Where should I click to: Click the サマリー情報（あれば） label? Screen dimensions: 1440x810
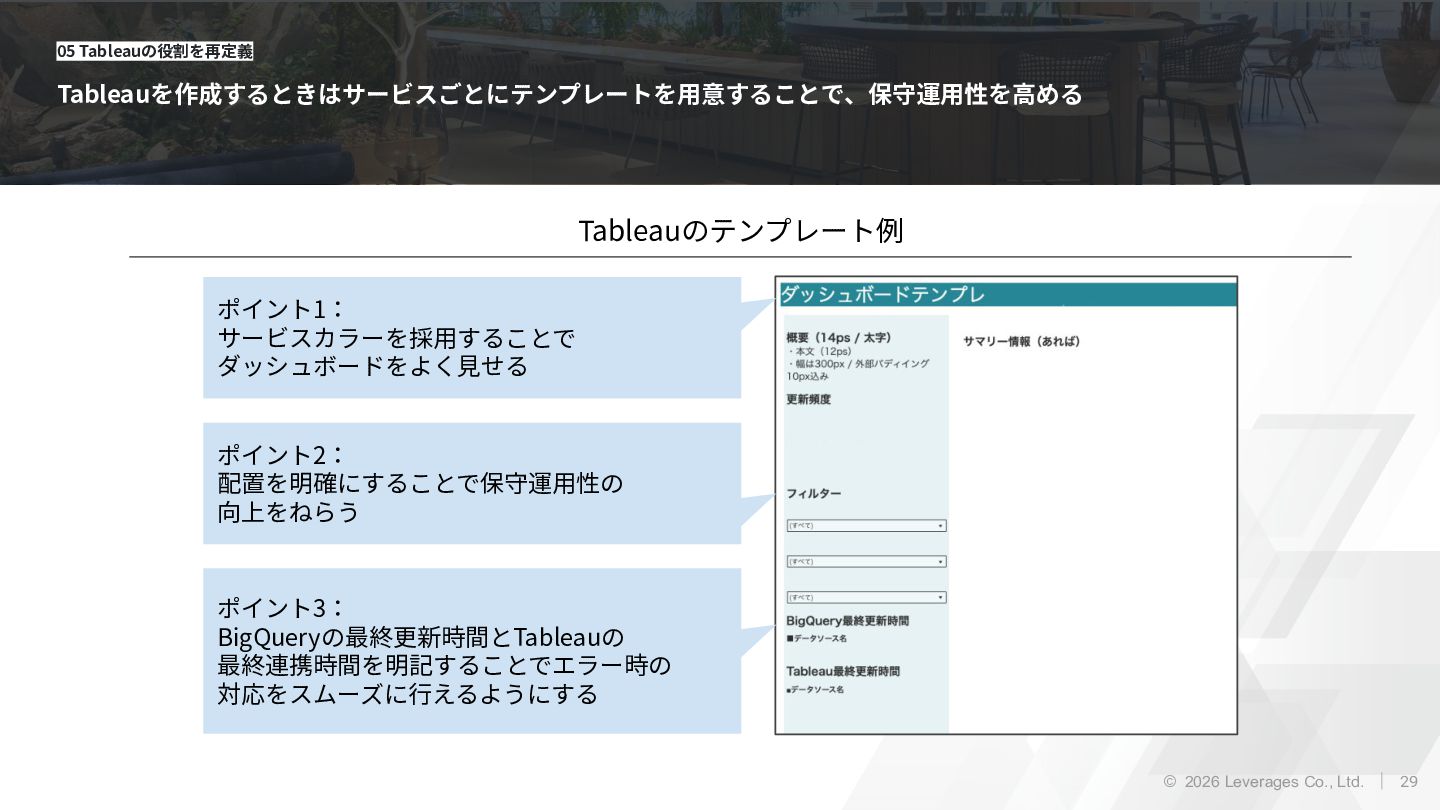1021,341
